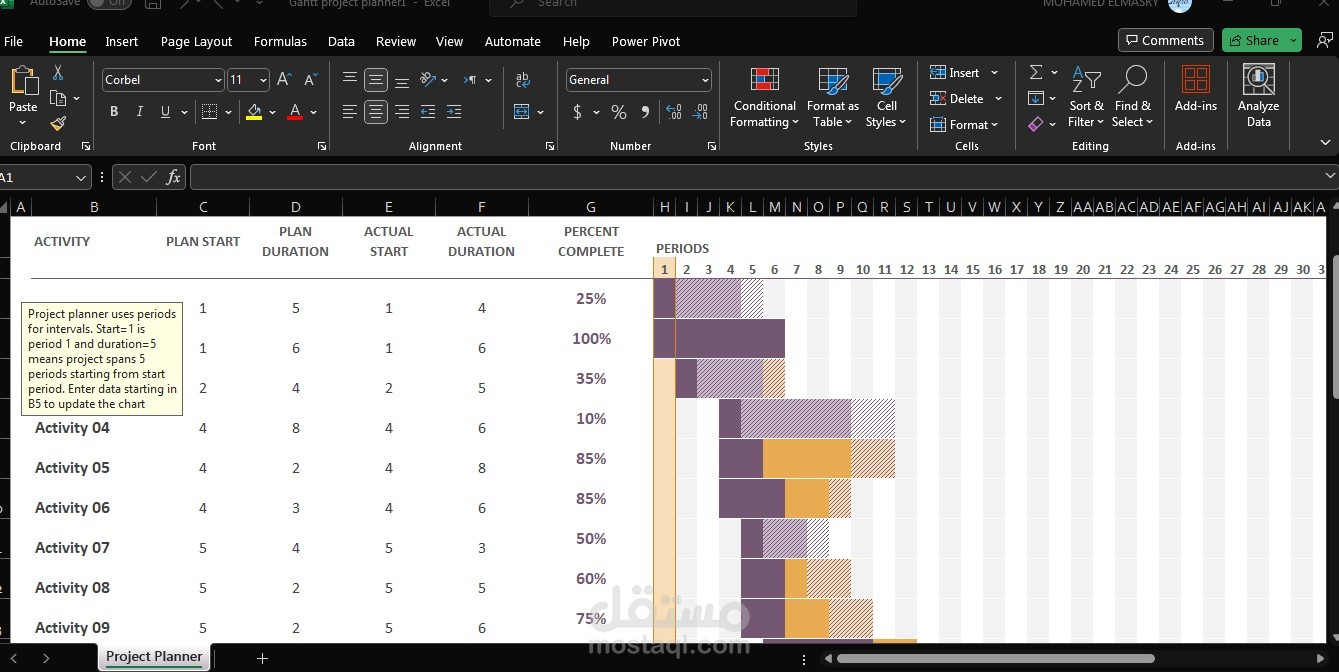The height and width of the screenshot is (672, 1339).
Task: Expand Format as Table menu
Action: (832, 97)
